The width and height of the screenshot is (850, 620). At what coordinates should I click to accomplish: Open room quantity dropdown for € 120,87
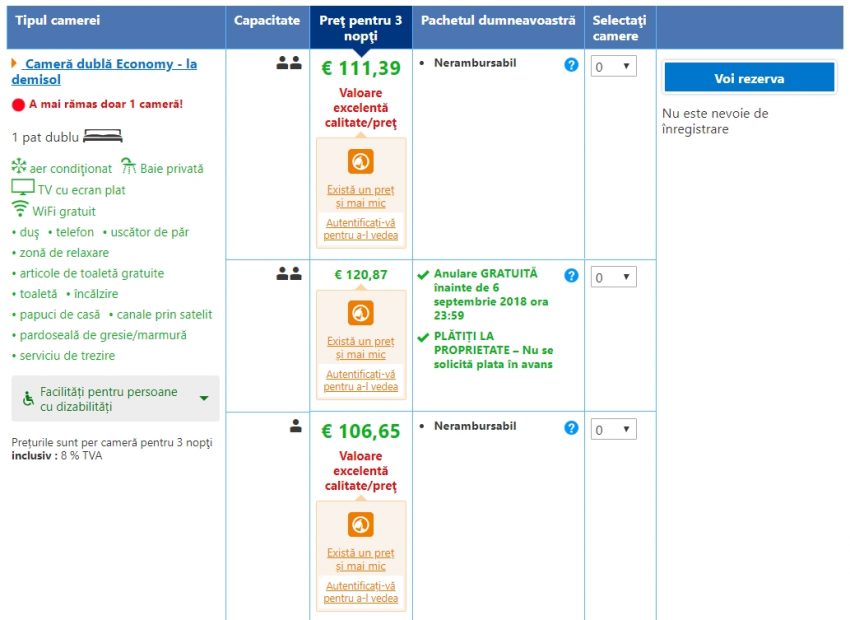pos(613,278)
